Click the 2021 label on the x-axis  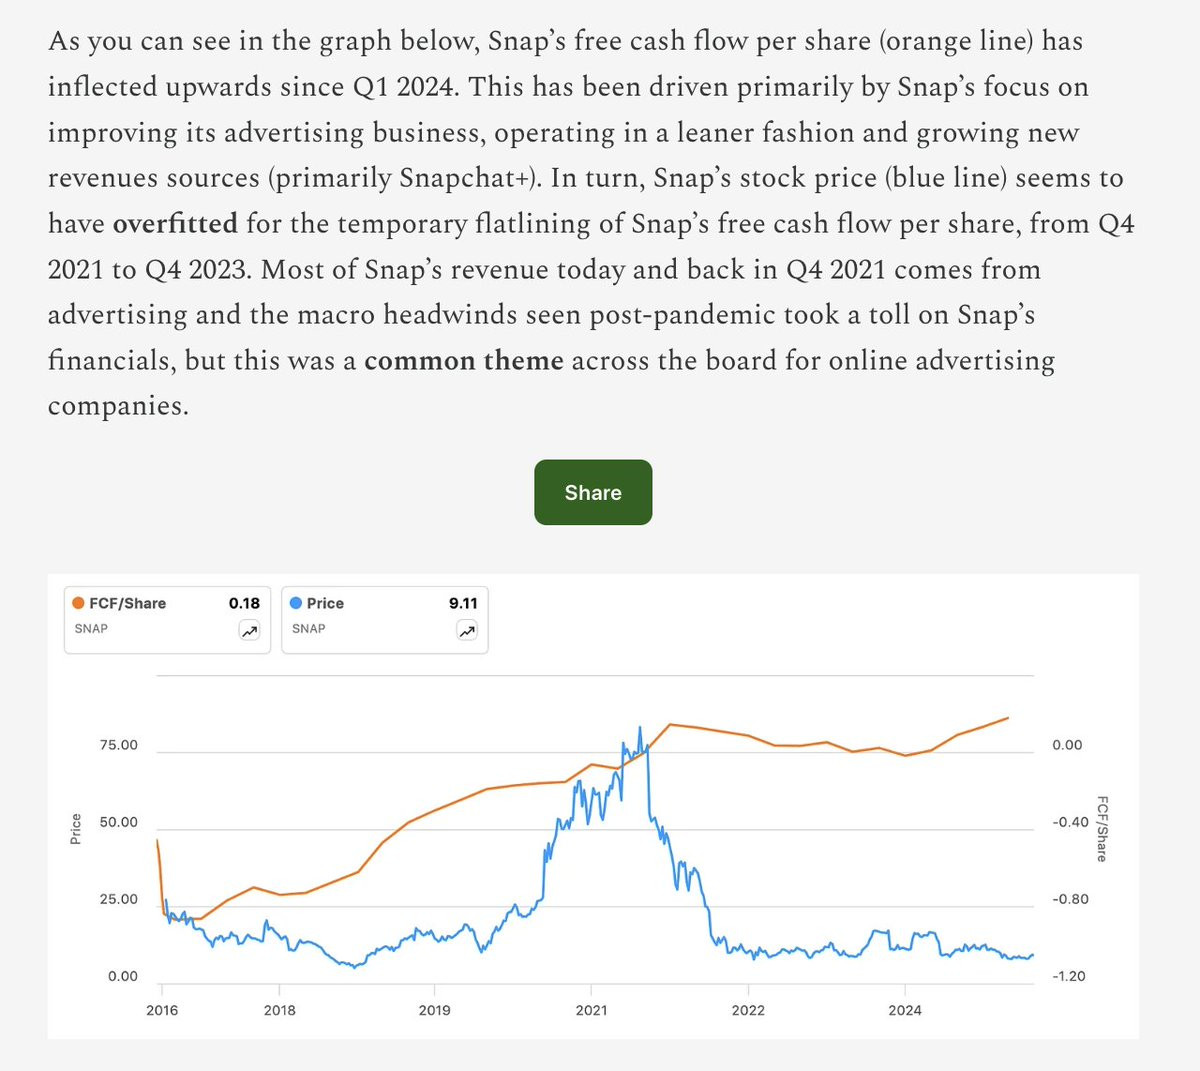point(591,1010)
